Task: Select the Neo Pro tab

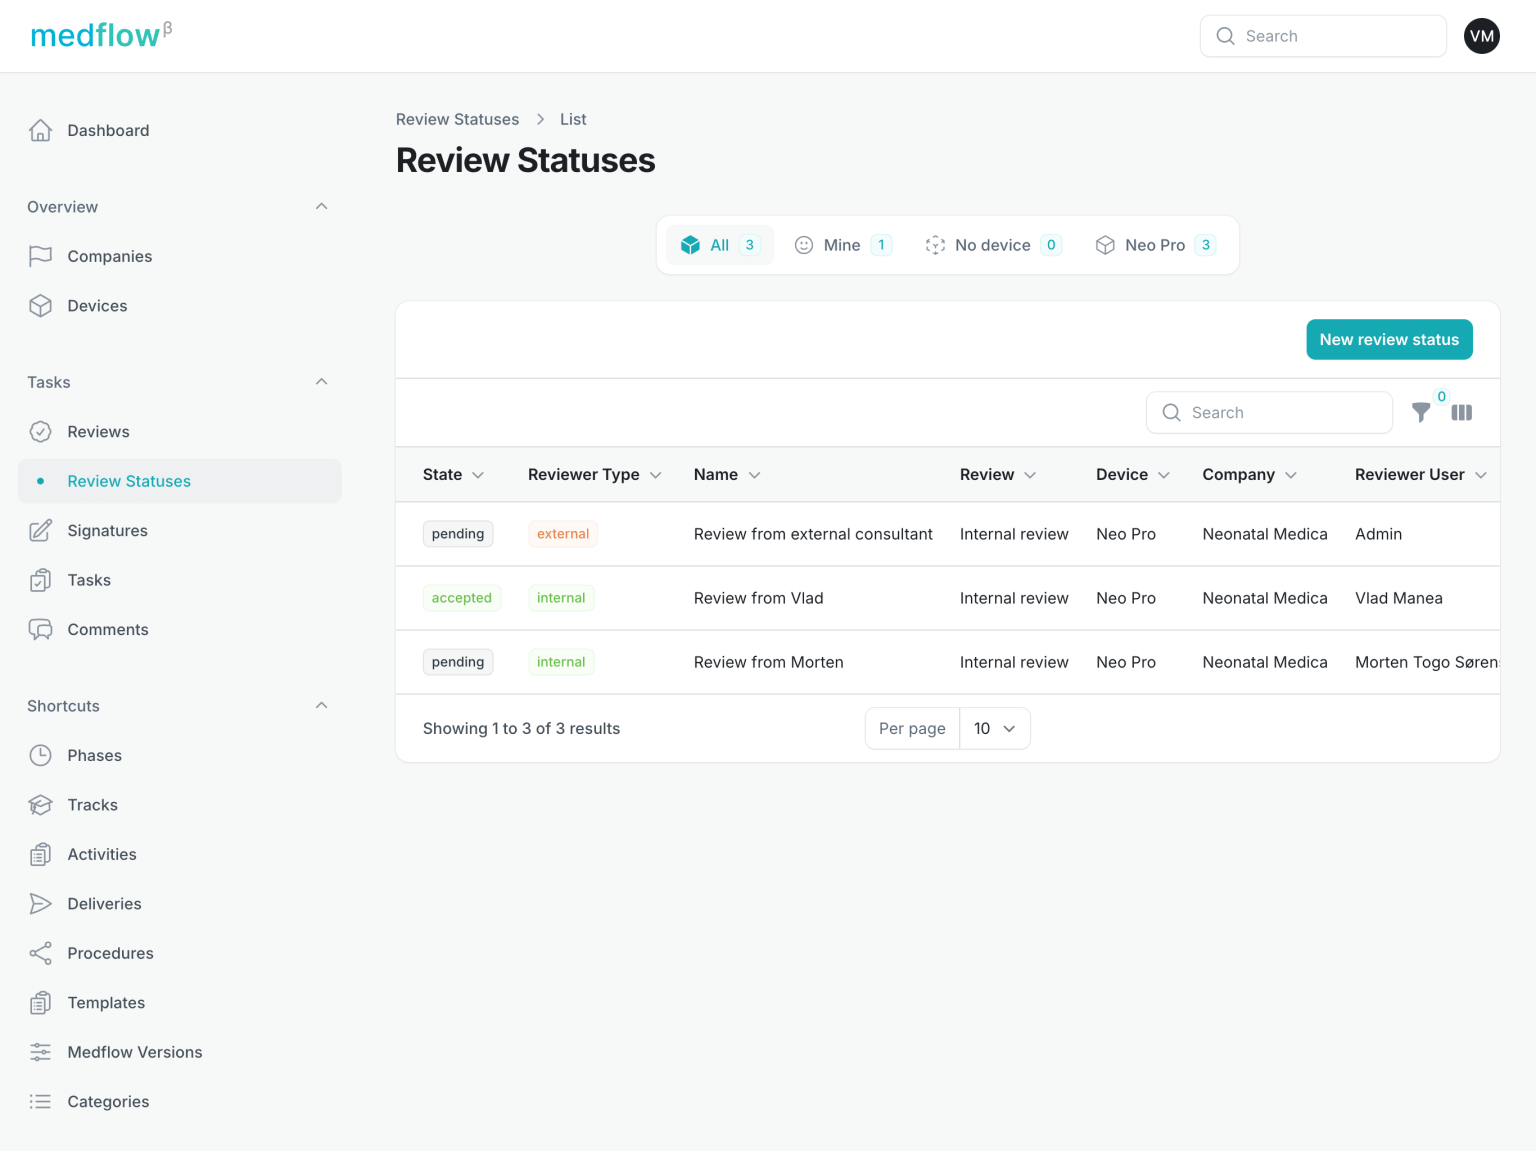Action: [1154, 245]
